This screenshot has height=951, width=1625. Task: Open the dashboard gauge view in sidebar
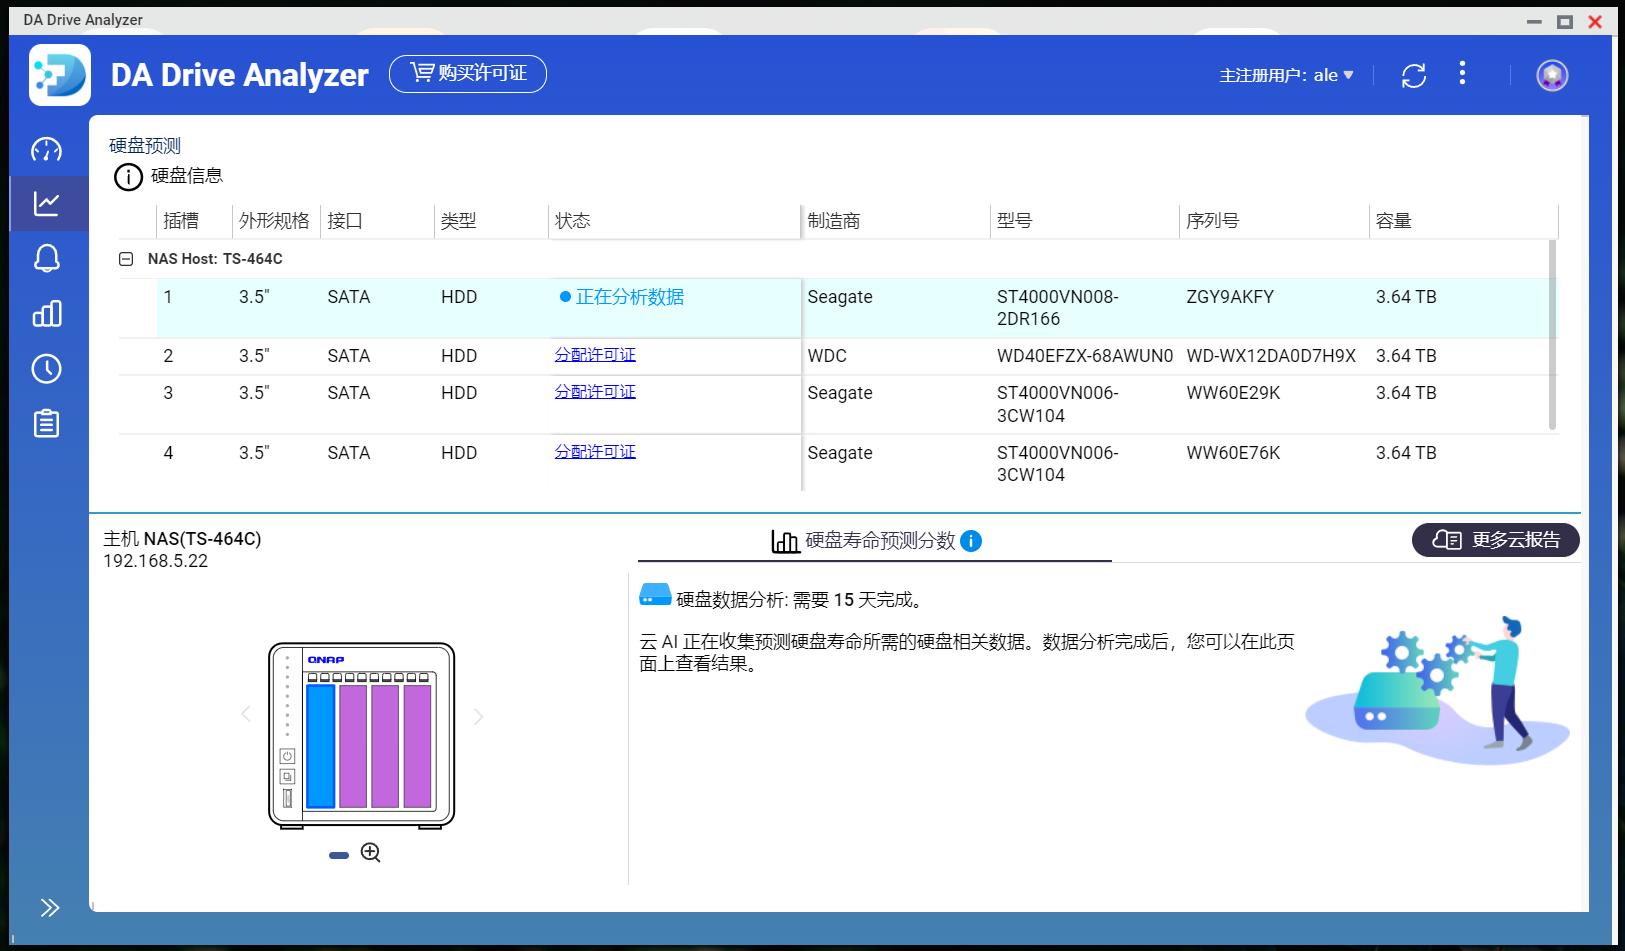pos(47,147)
